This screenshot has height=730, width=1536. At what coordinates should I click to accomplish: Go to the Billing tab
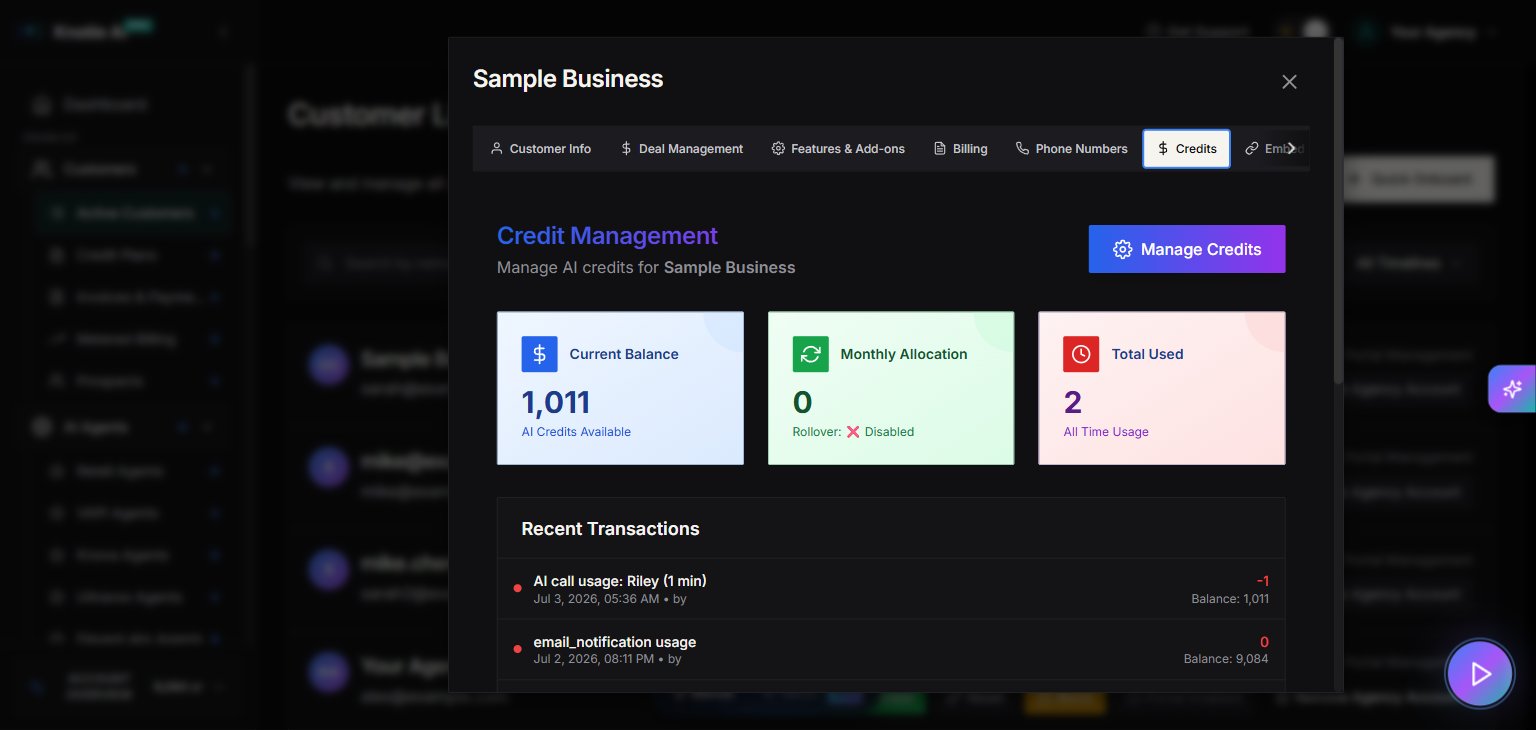(960, 149)
